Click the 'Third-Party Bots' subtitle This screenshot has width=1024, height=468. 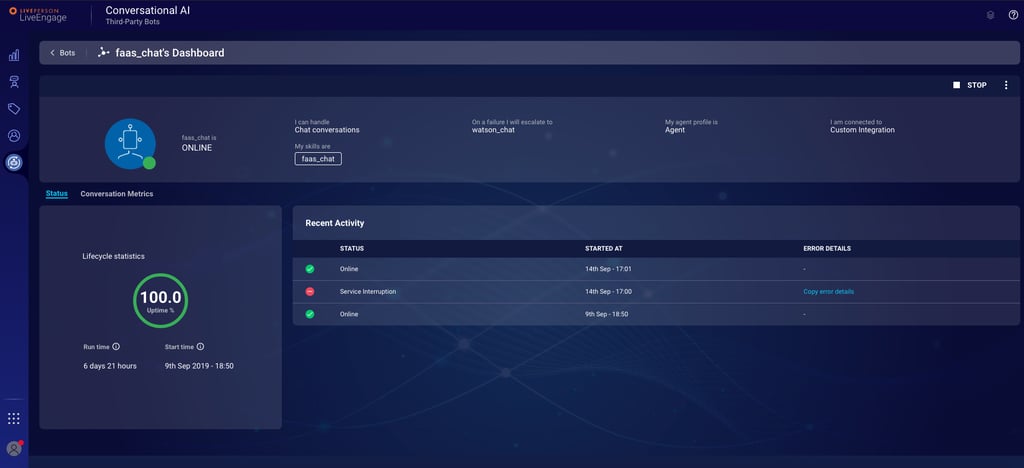133,22
